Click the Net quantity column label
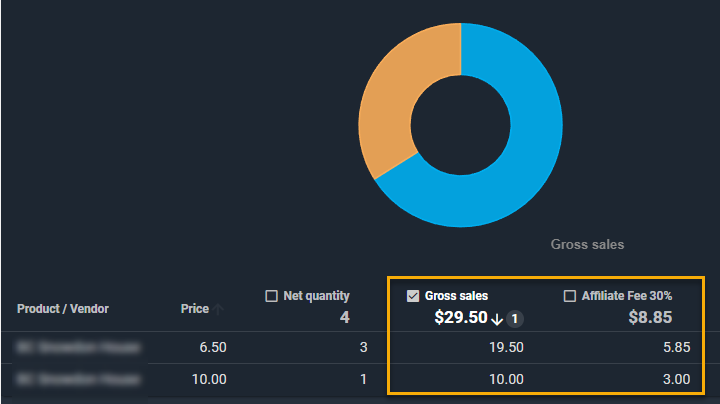720x404 pixels. (x=316, y=296)
